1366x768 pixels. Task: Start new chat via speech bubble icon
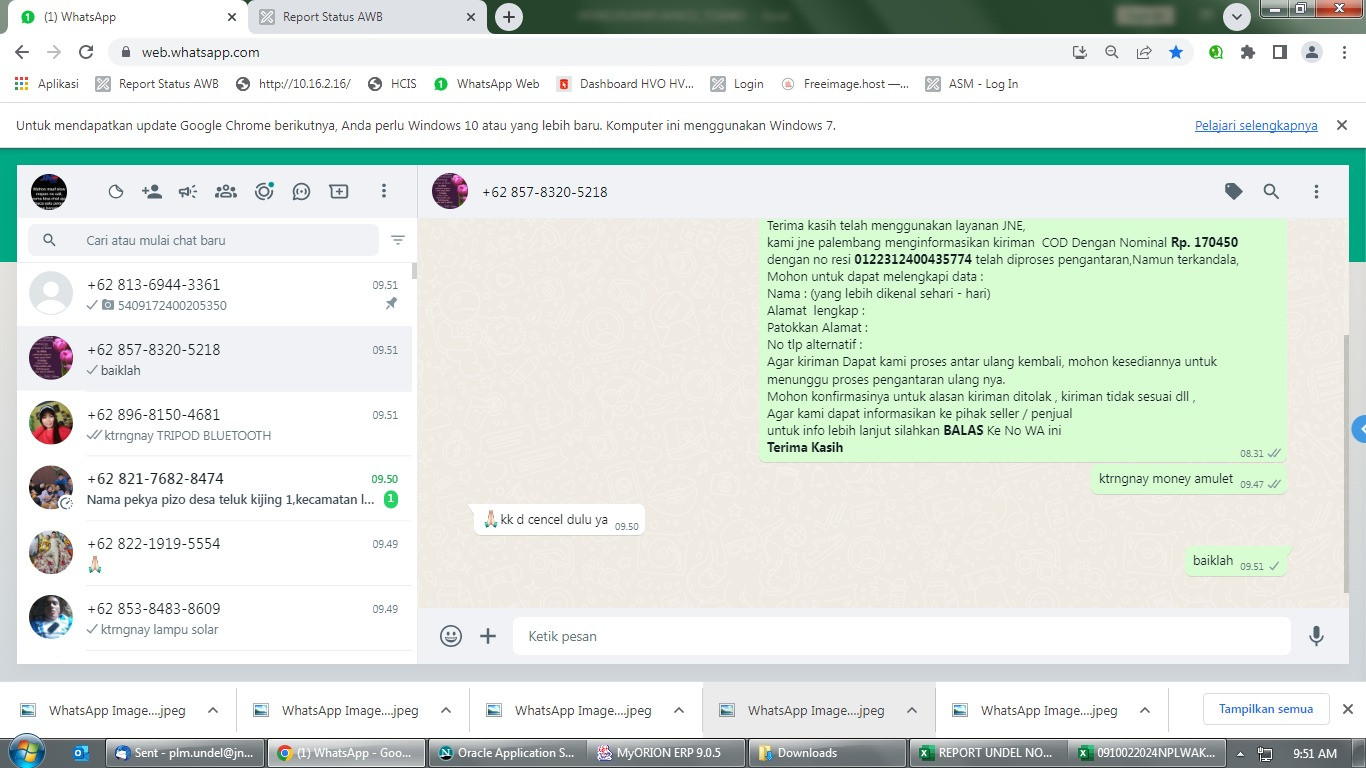pyautogui.click(x=301, y=192)
